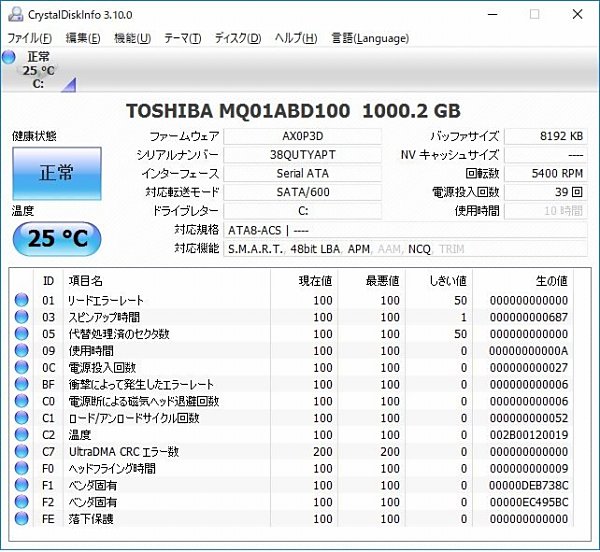Click status orb for C2 温度 row

coord(22,435)
